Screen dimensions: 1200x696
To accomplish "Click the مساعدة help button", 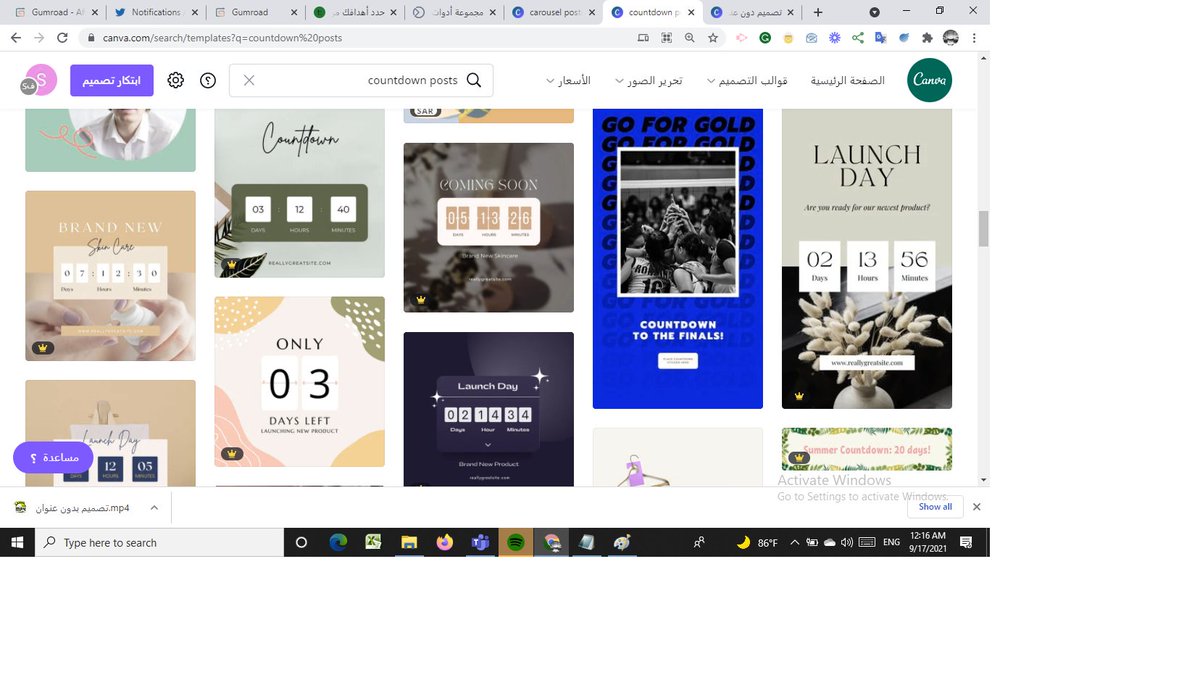I will point(53,457).
